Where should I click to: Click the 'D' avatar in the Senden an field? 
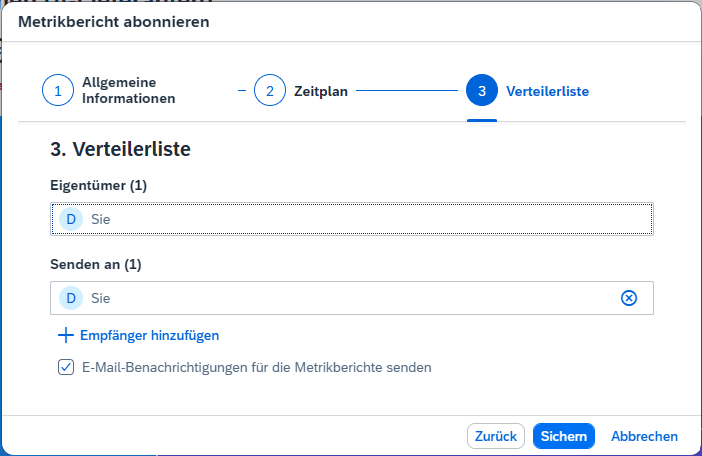pos(71,298)
